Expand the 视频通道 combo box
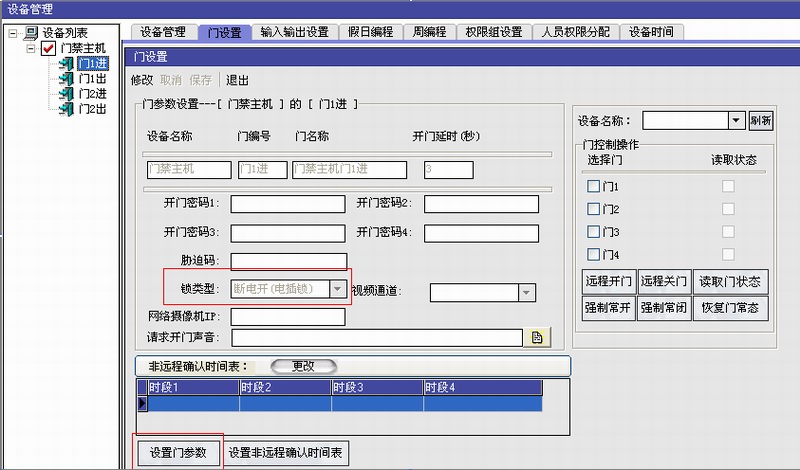This screenshot has width=800, height=470. (527, 292)
